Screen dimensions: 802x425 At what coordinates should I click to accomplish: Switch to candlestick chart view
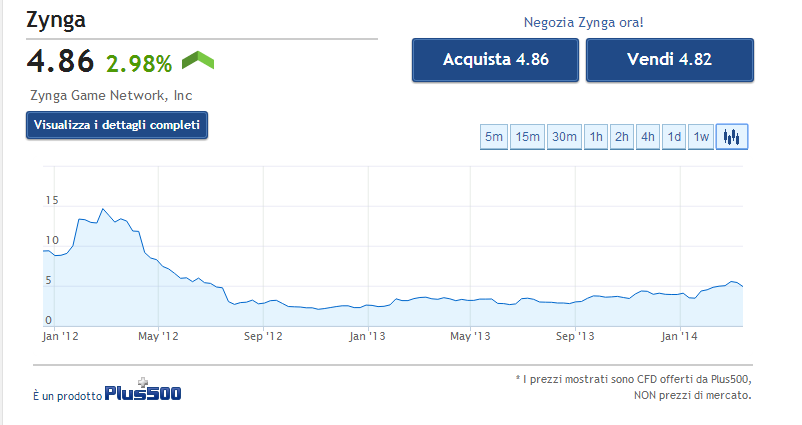point(732,137)
